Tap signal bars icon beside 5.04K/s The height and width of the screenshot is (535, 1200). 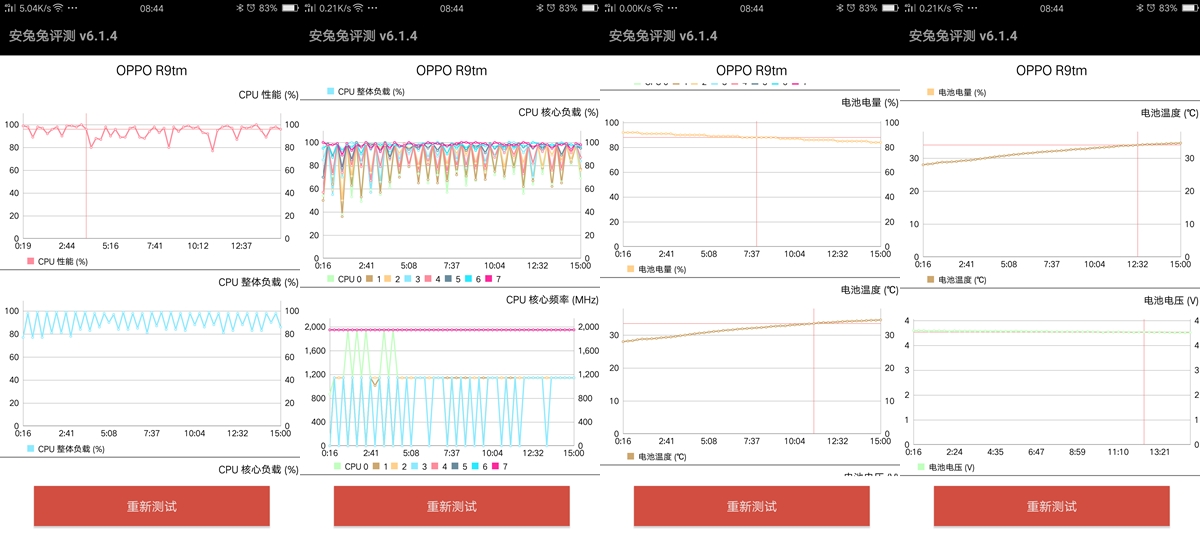11,8
